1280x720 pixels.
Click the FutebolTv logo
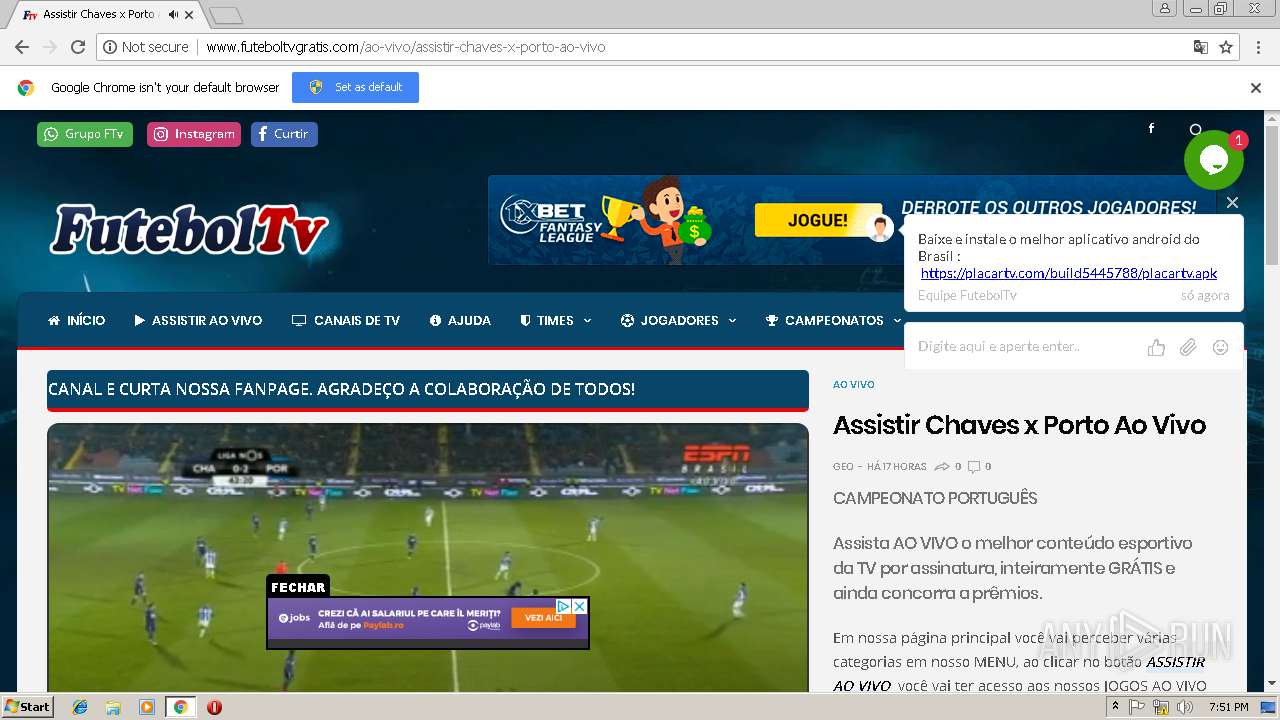click(x=189, y=230)
